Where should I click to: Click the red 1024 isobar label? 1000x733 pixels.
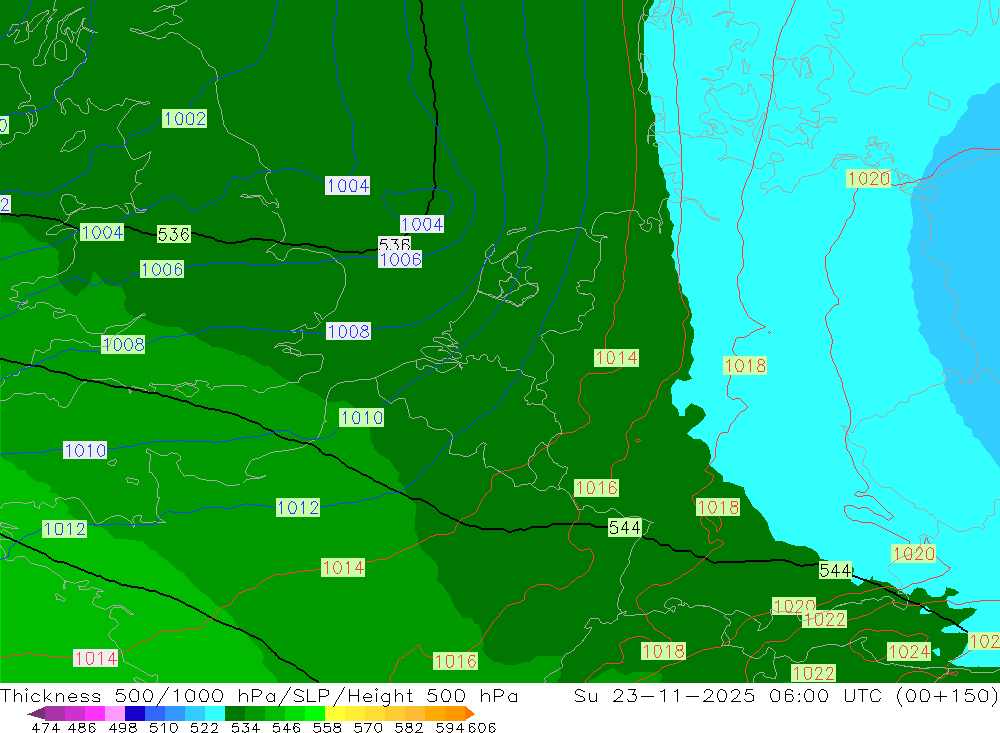[909, 651]
